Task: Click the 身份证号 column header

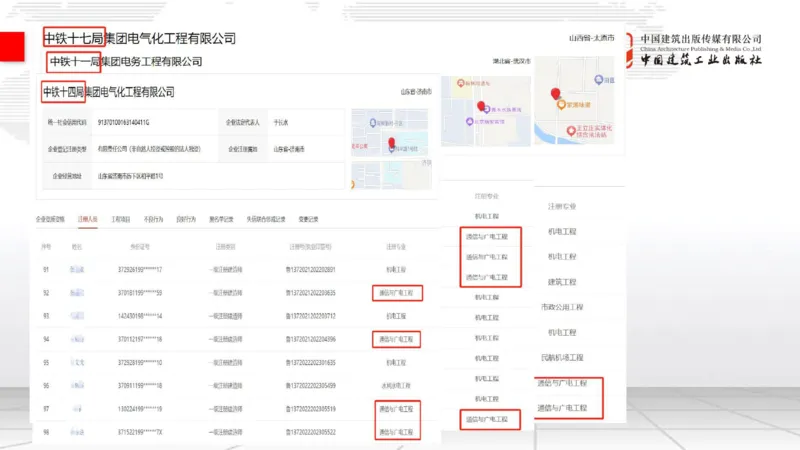Action: point(140,247)
